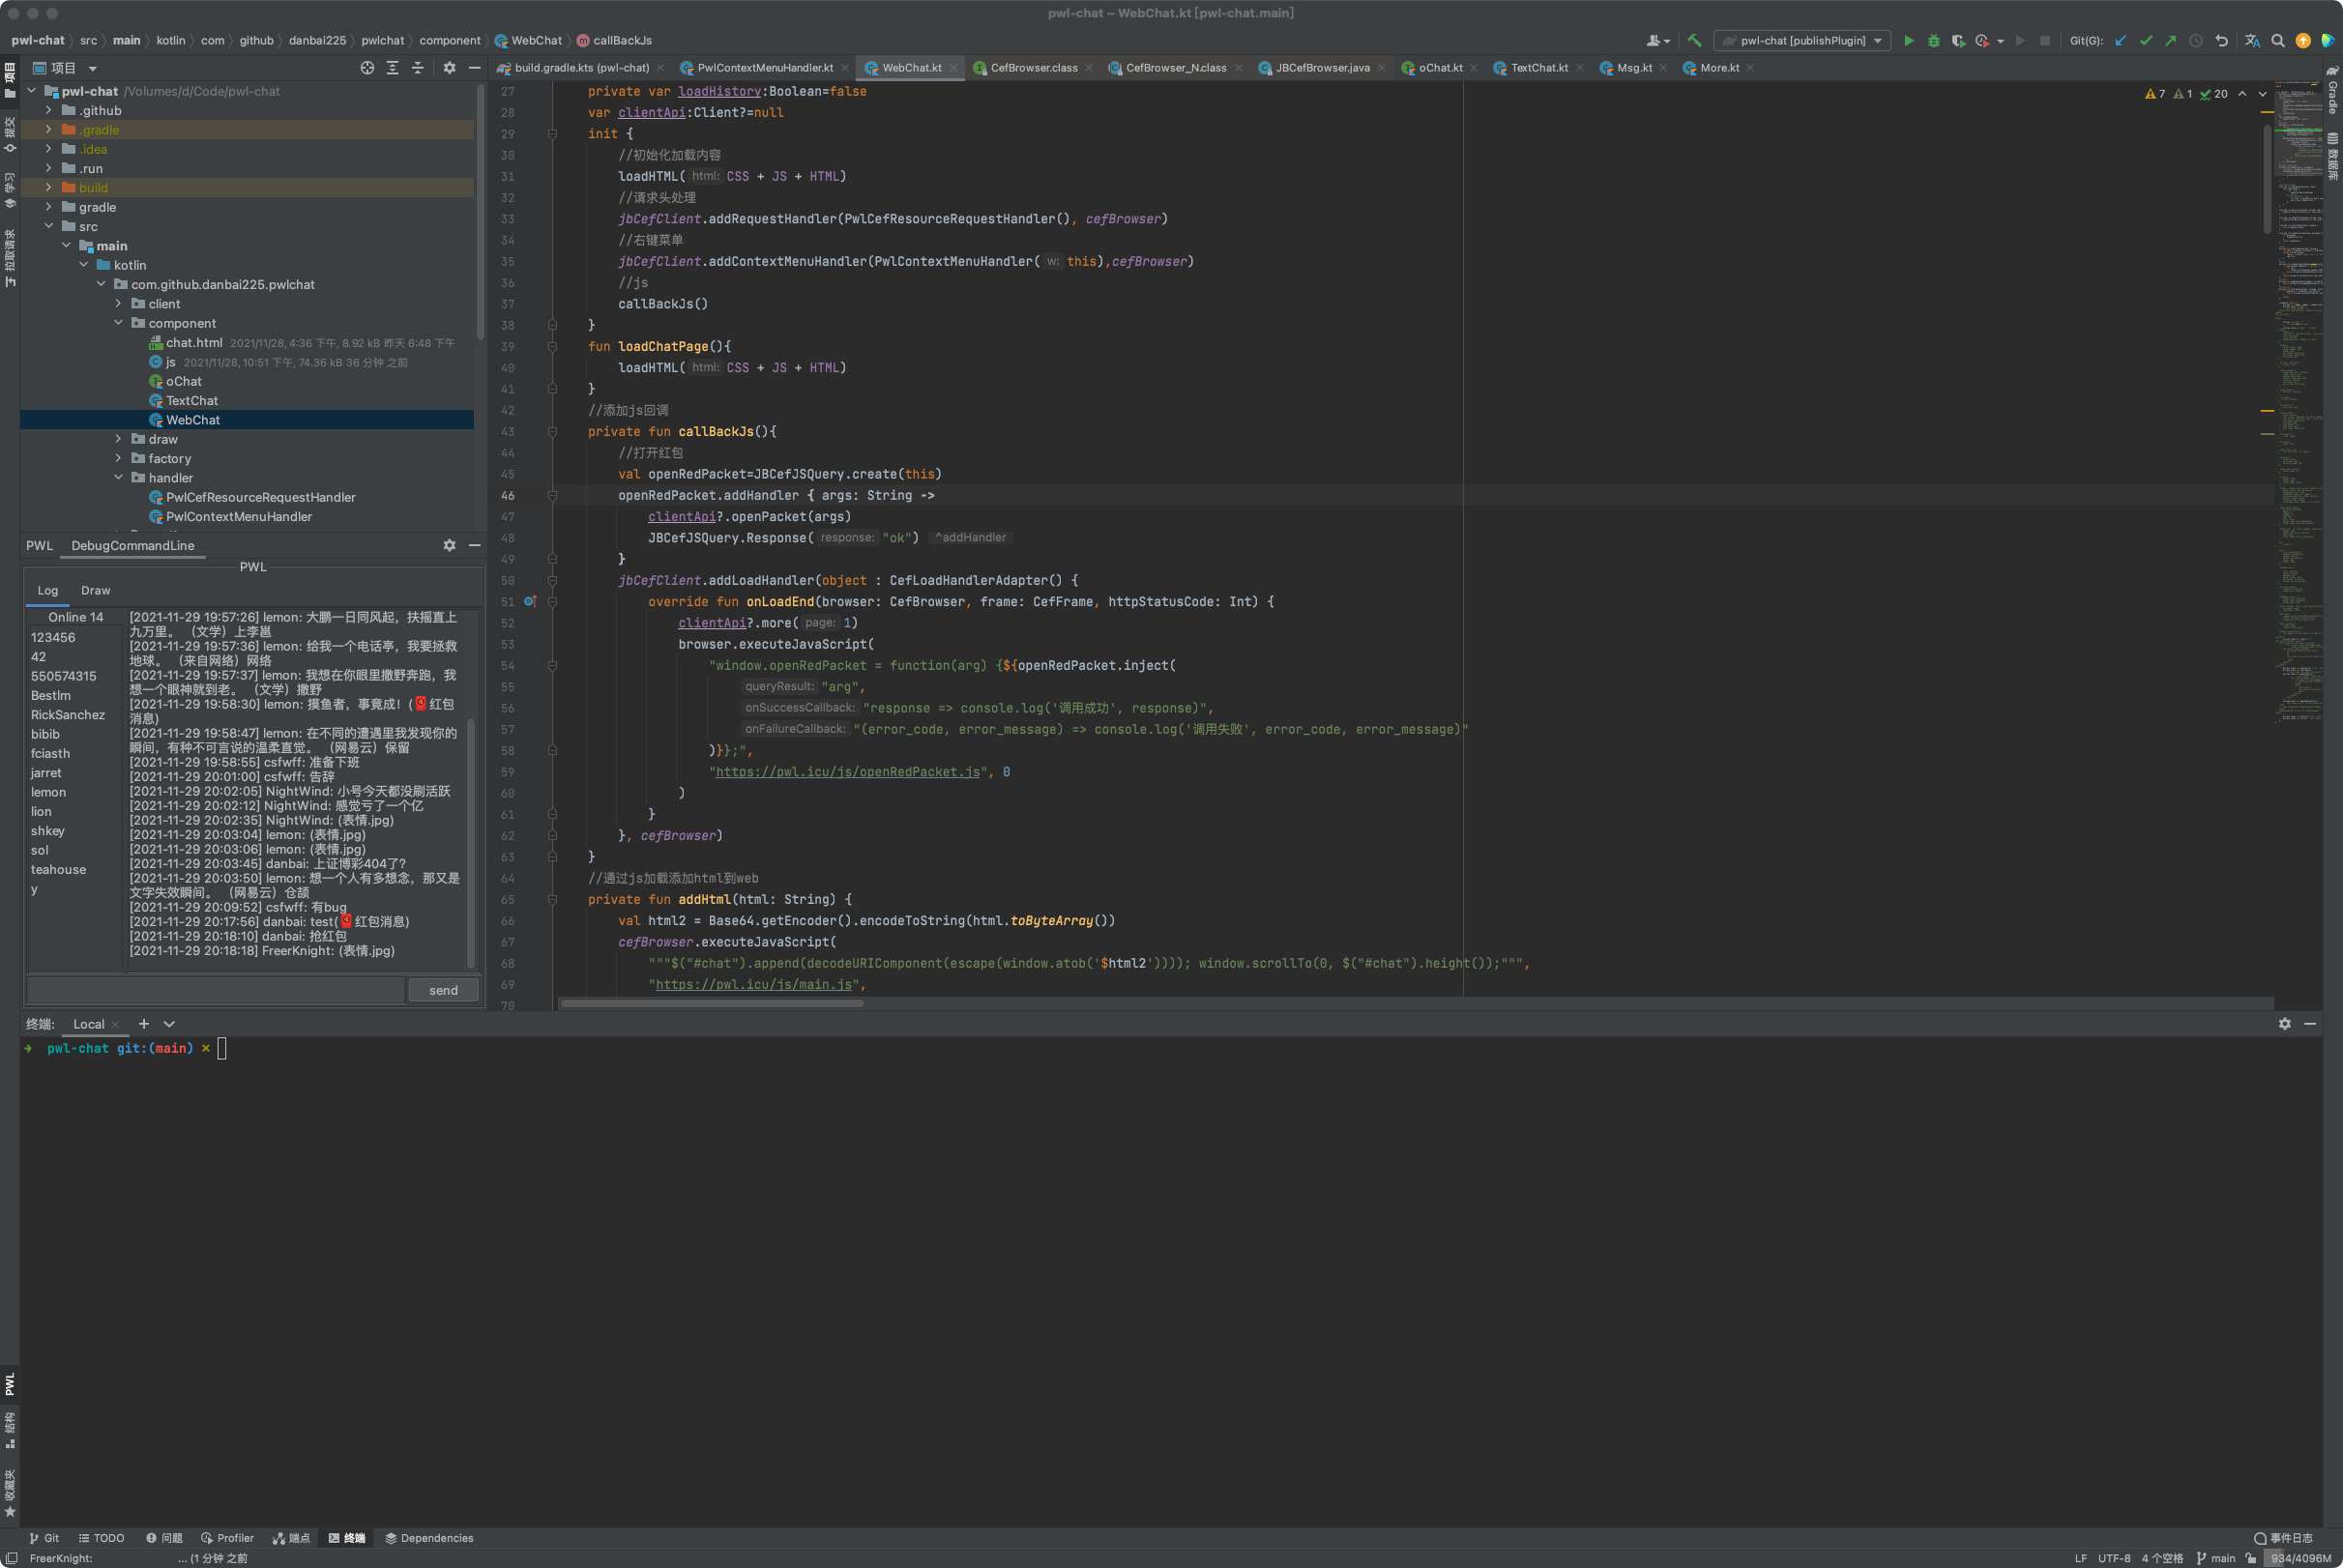Image resolution: width=2343 pixels, height=1568 pixels.
Task: Select chat.html file in project tree
Action: click(x=194, y=343)
